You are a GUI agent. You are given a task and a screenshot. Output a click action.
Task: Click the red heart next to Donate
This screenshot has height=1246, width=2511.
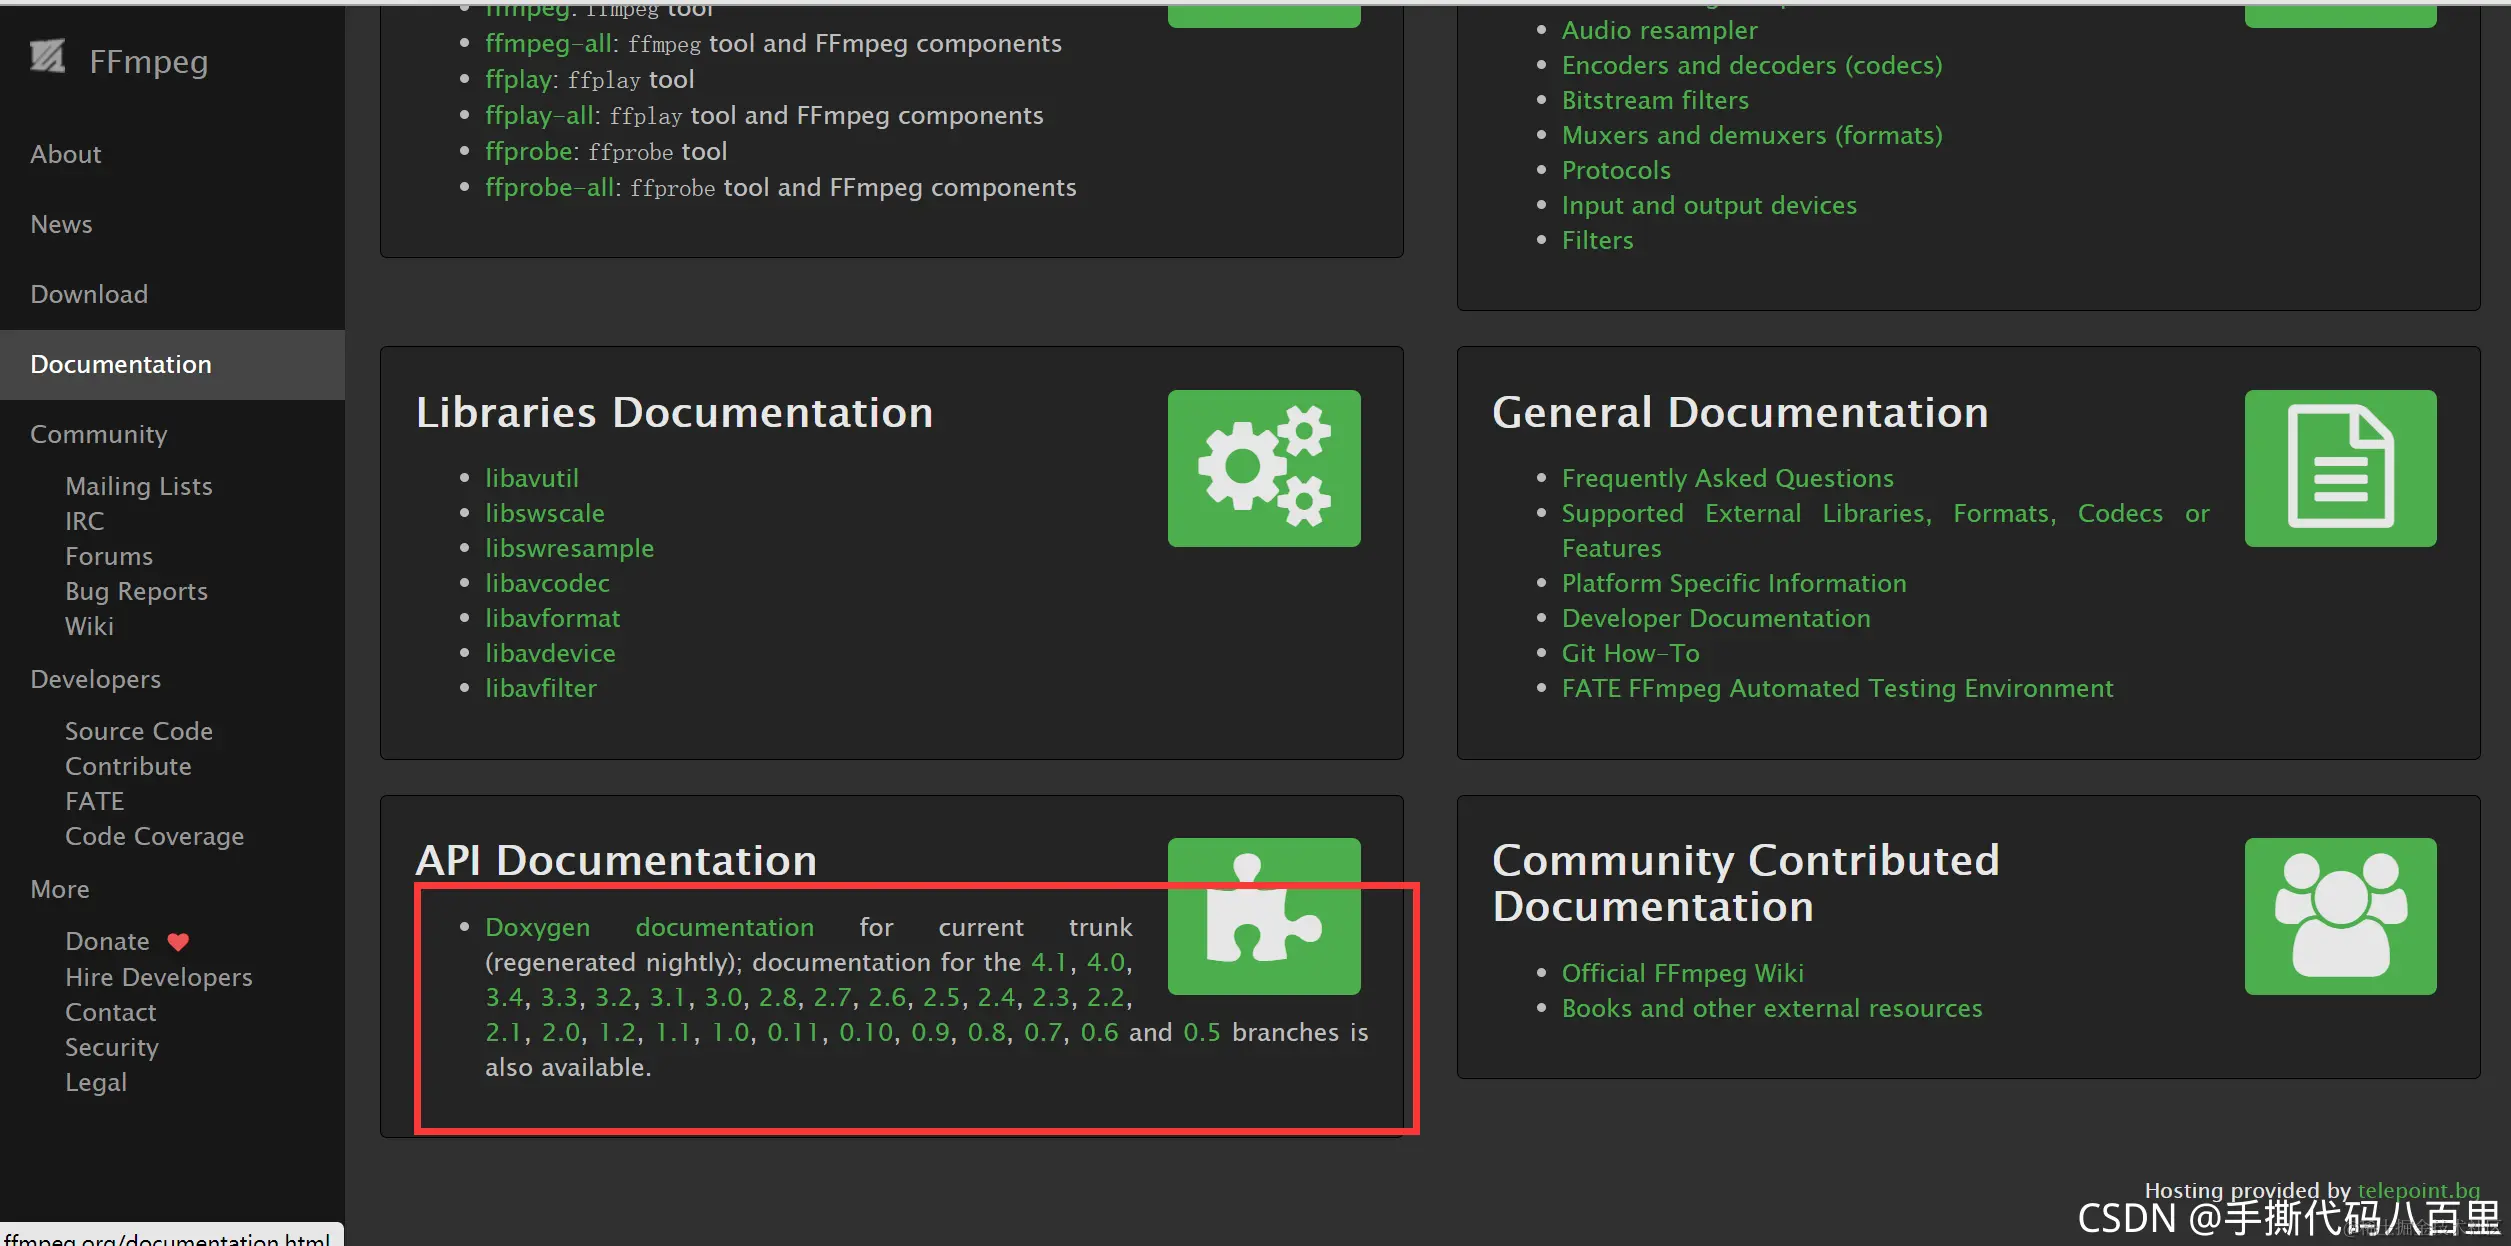tap(178, 942)
